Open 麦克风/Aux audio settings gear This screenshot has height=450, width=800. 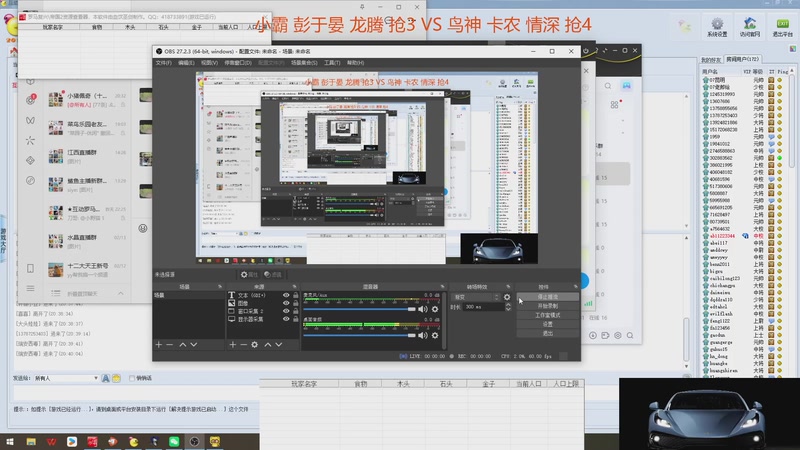[x=435, y=309]
